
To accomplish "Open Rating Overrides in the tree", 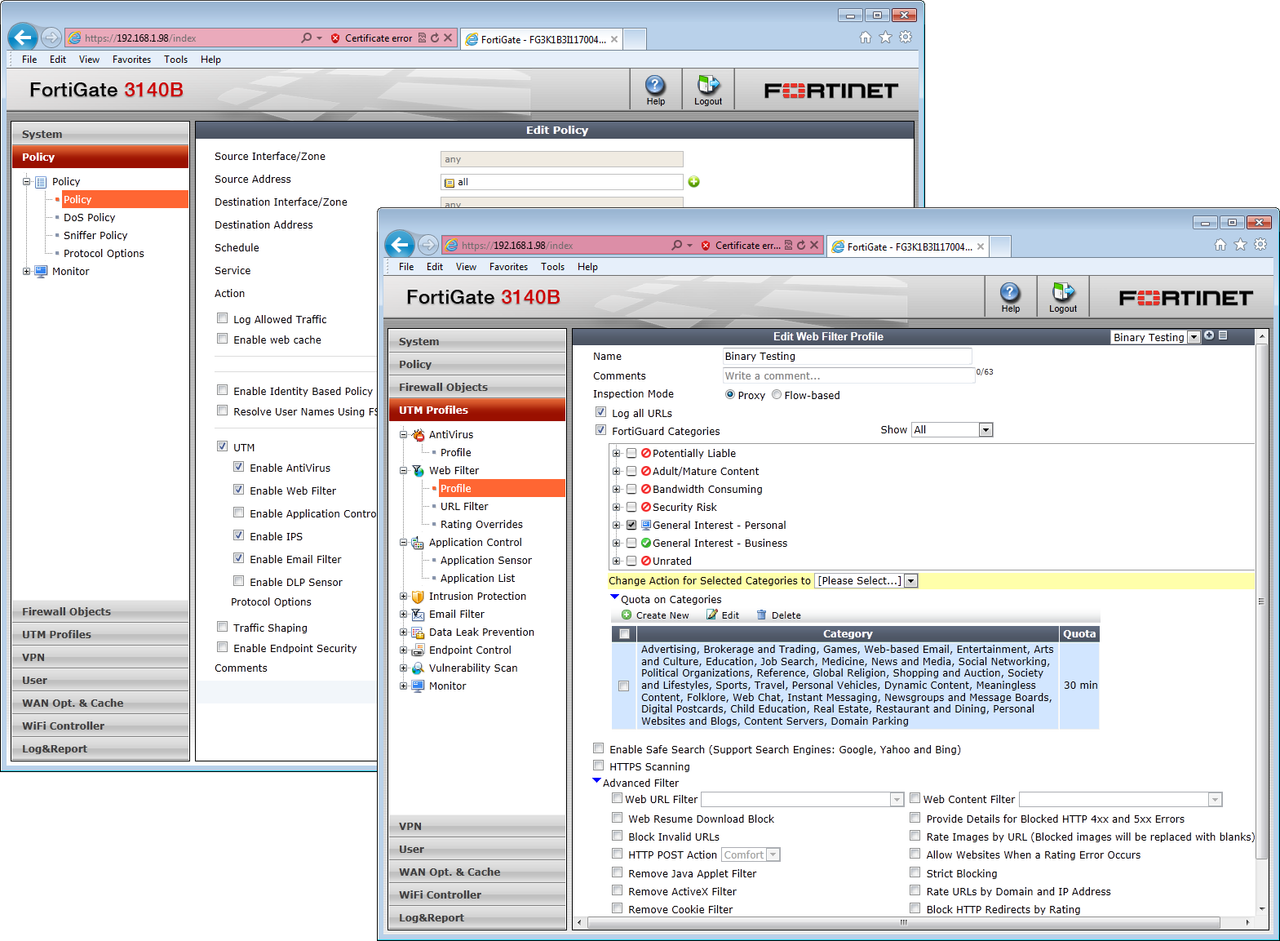I will coord(481,525).
